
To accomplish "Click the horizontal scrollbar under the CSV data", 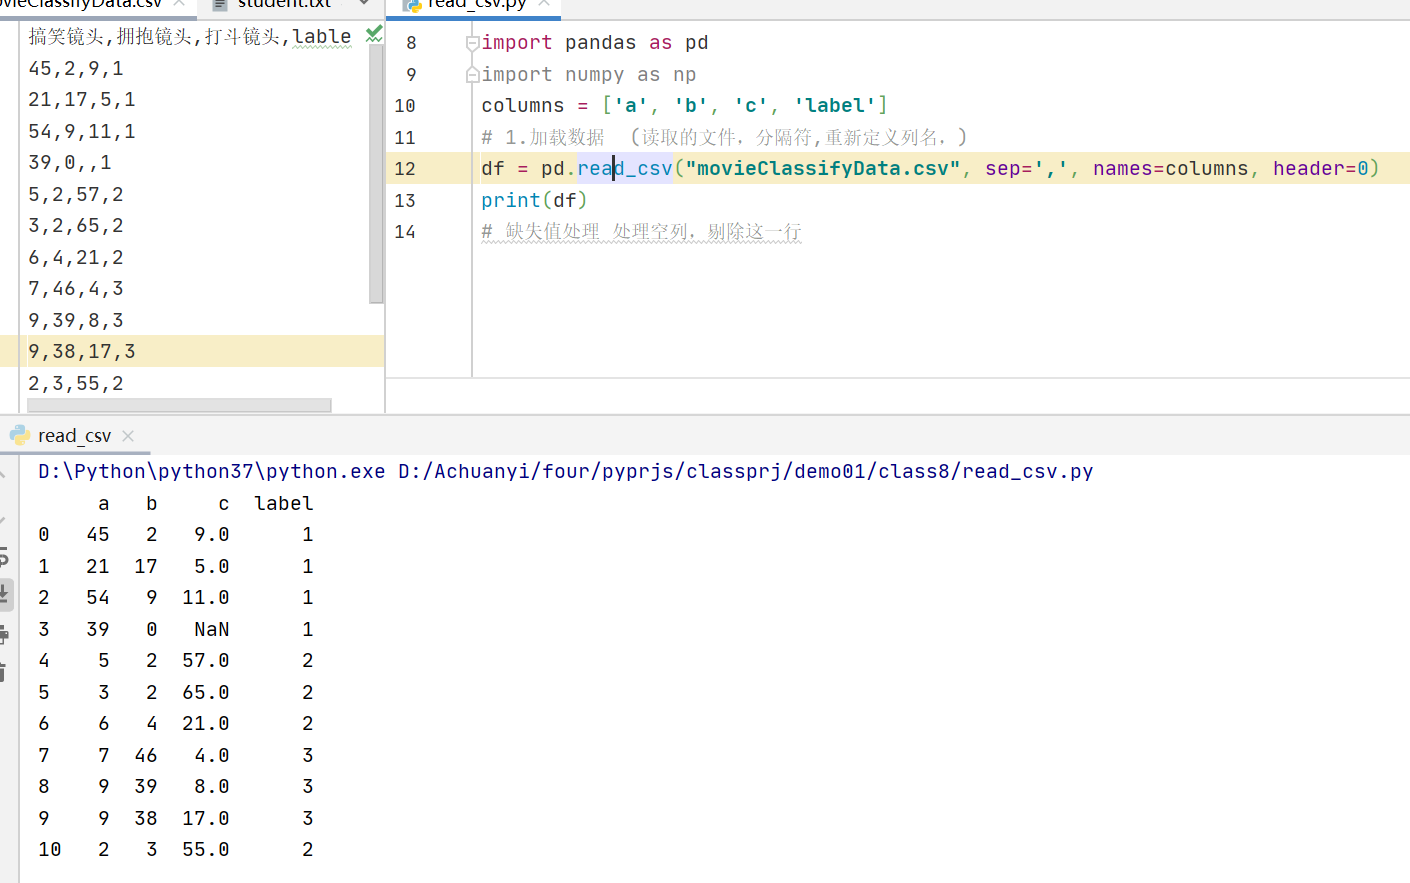I will [179, 404].
